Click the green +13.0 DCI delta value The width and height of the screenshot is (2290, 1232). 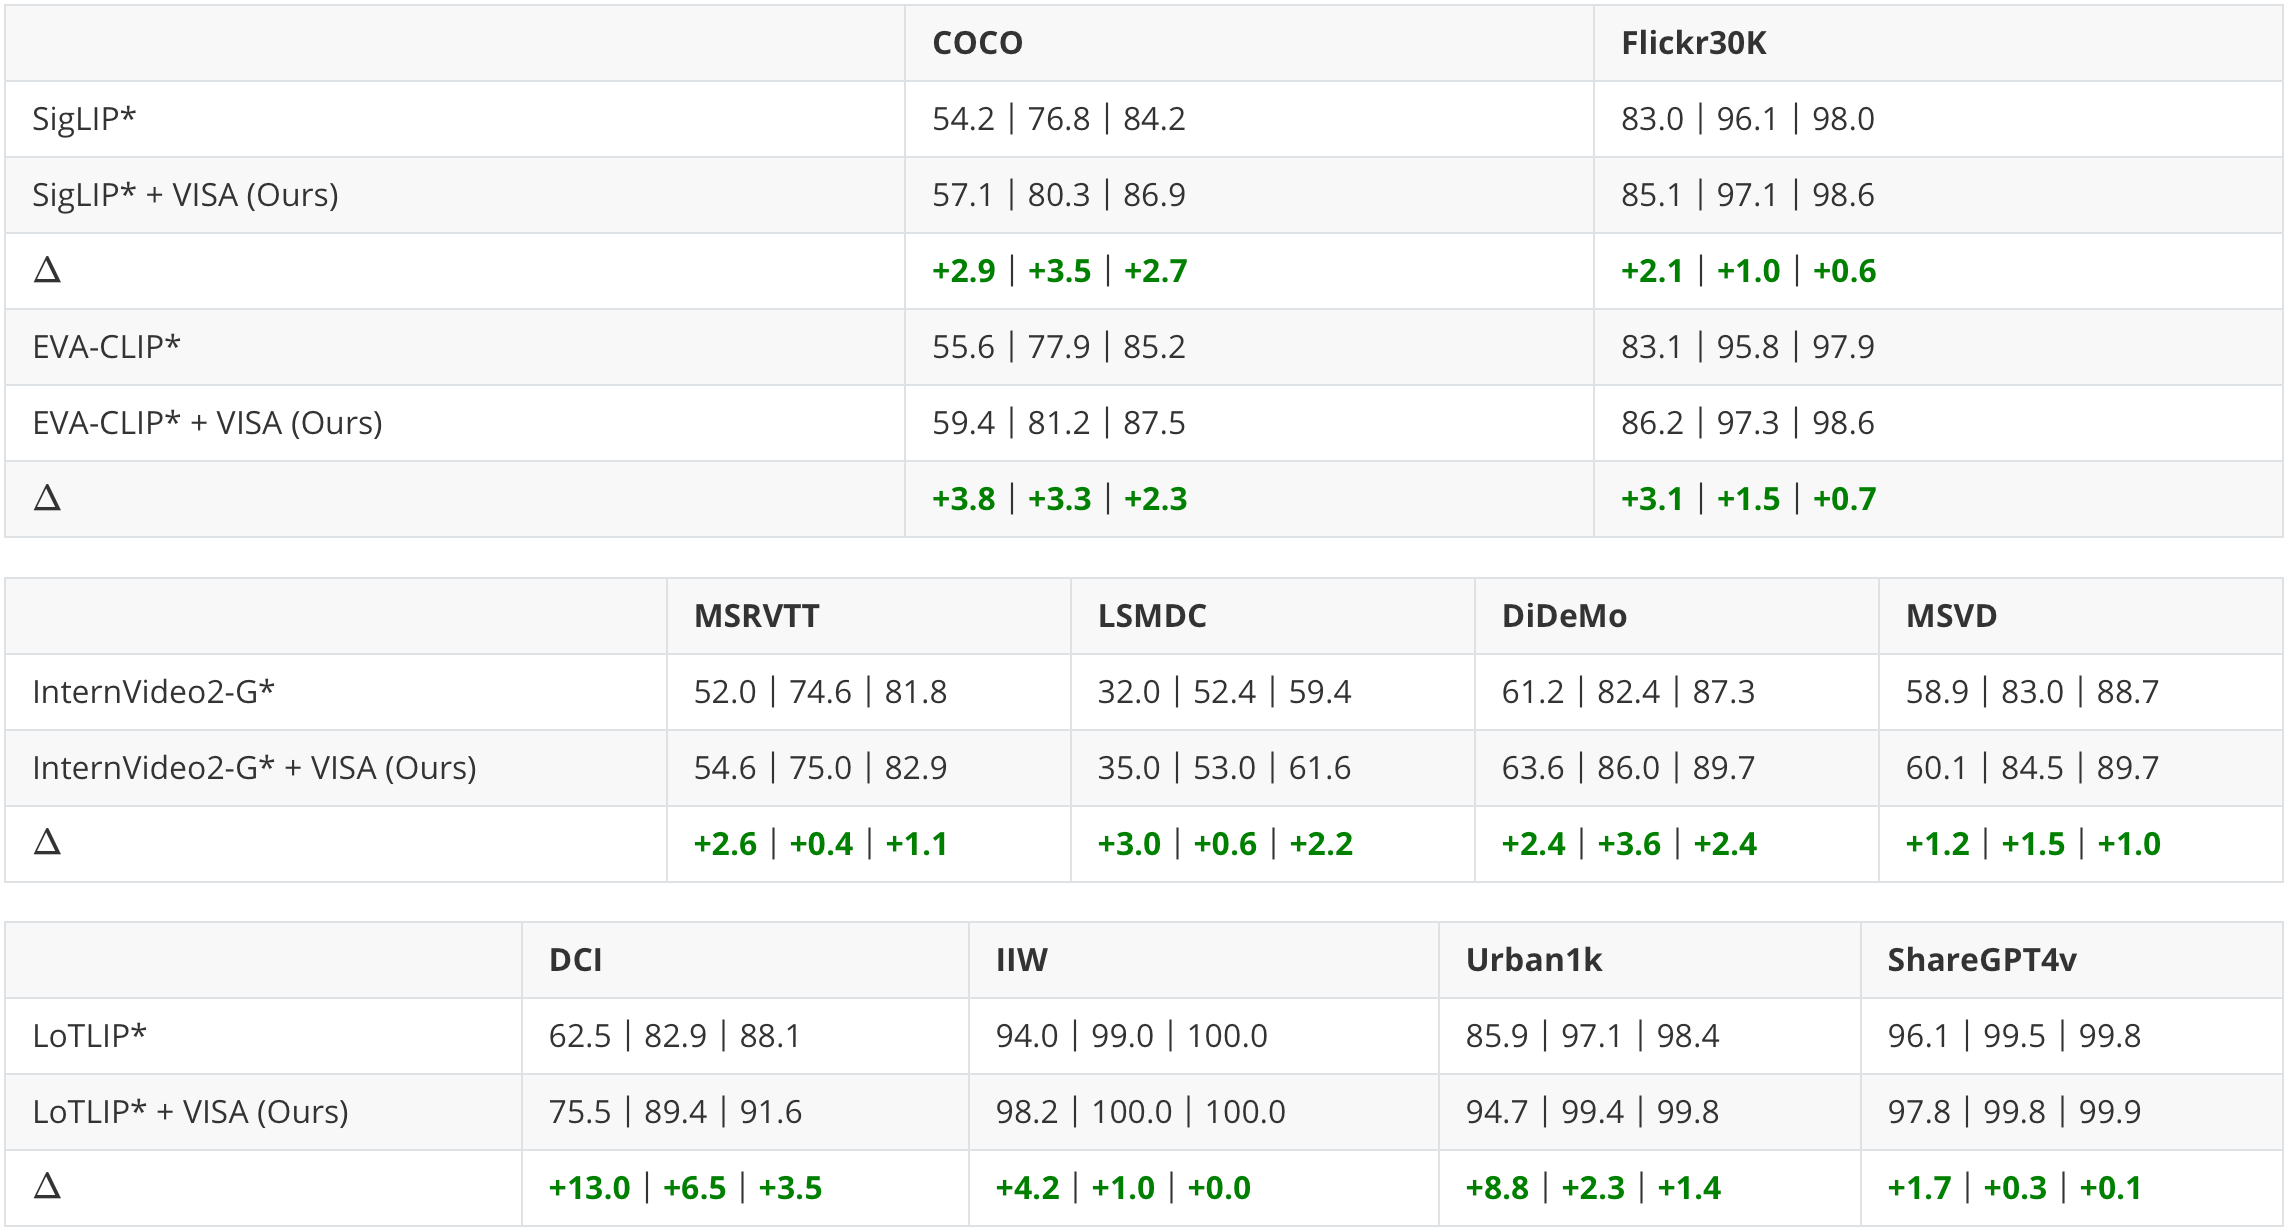coord(589,1188)
